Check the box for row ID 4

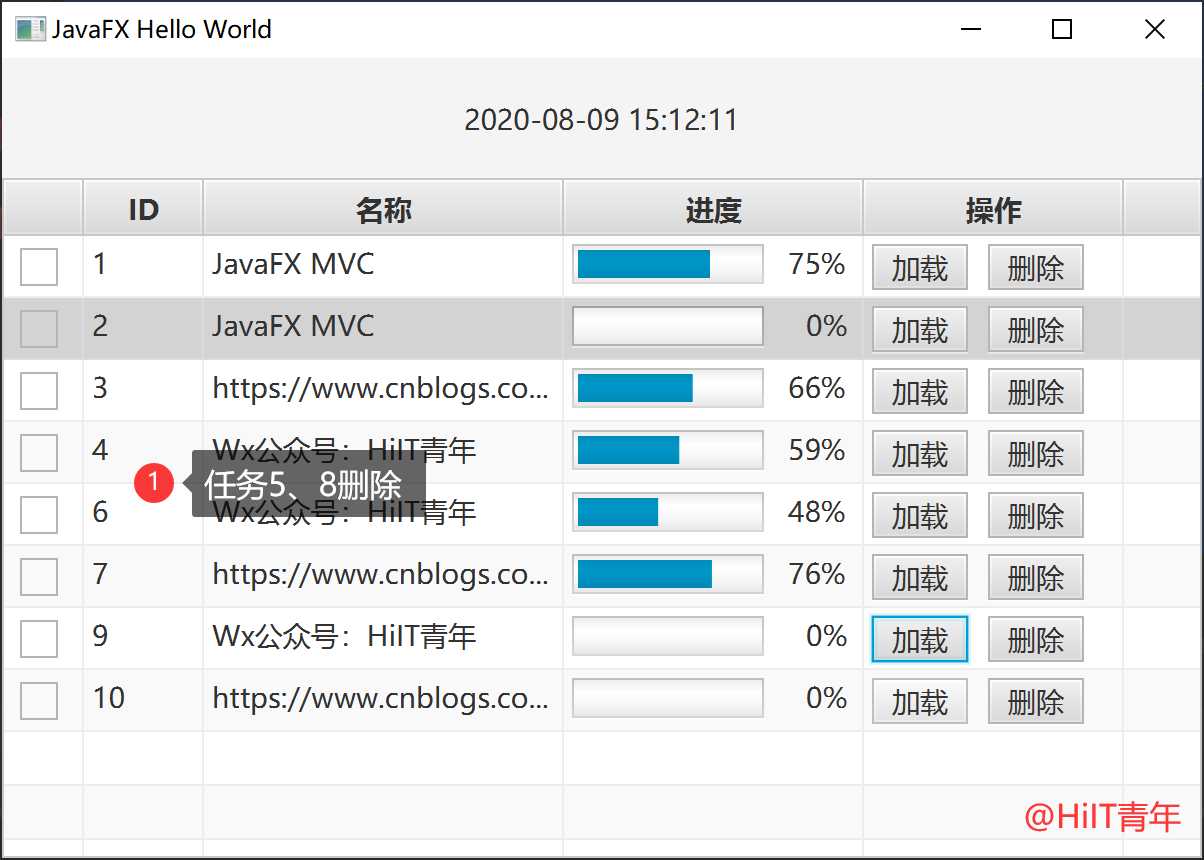pos(39,453)
